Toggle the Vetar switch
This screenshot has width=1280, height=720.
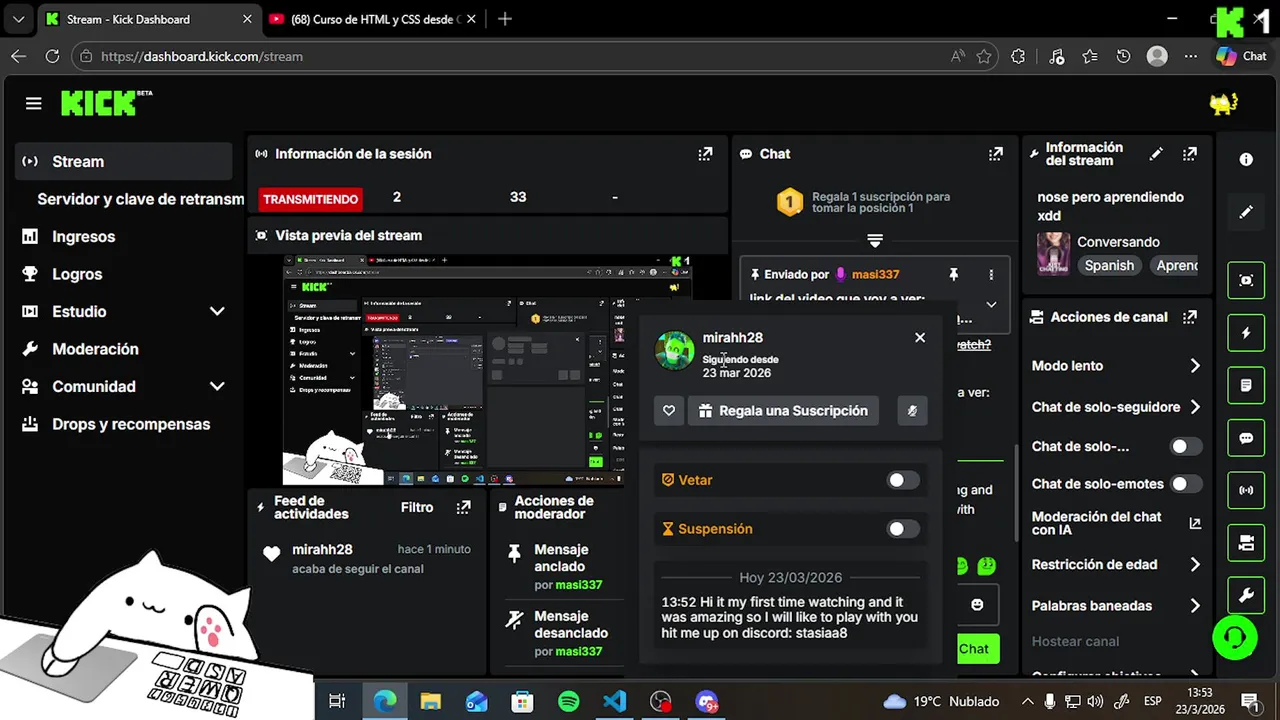click(903, 480)
